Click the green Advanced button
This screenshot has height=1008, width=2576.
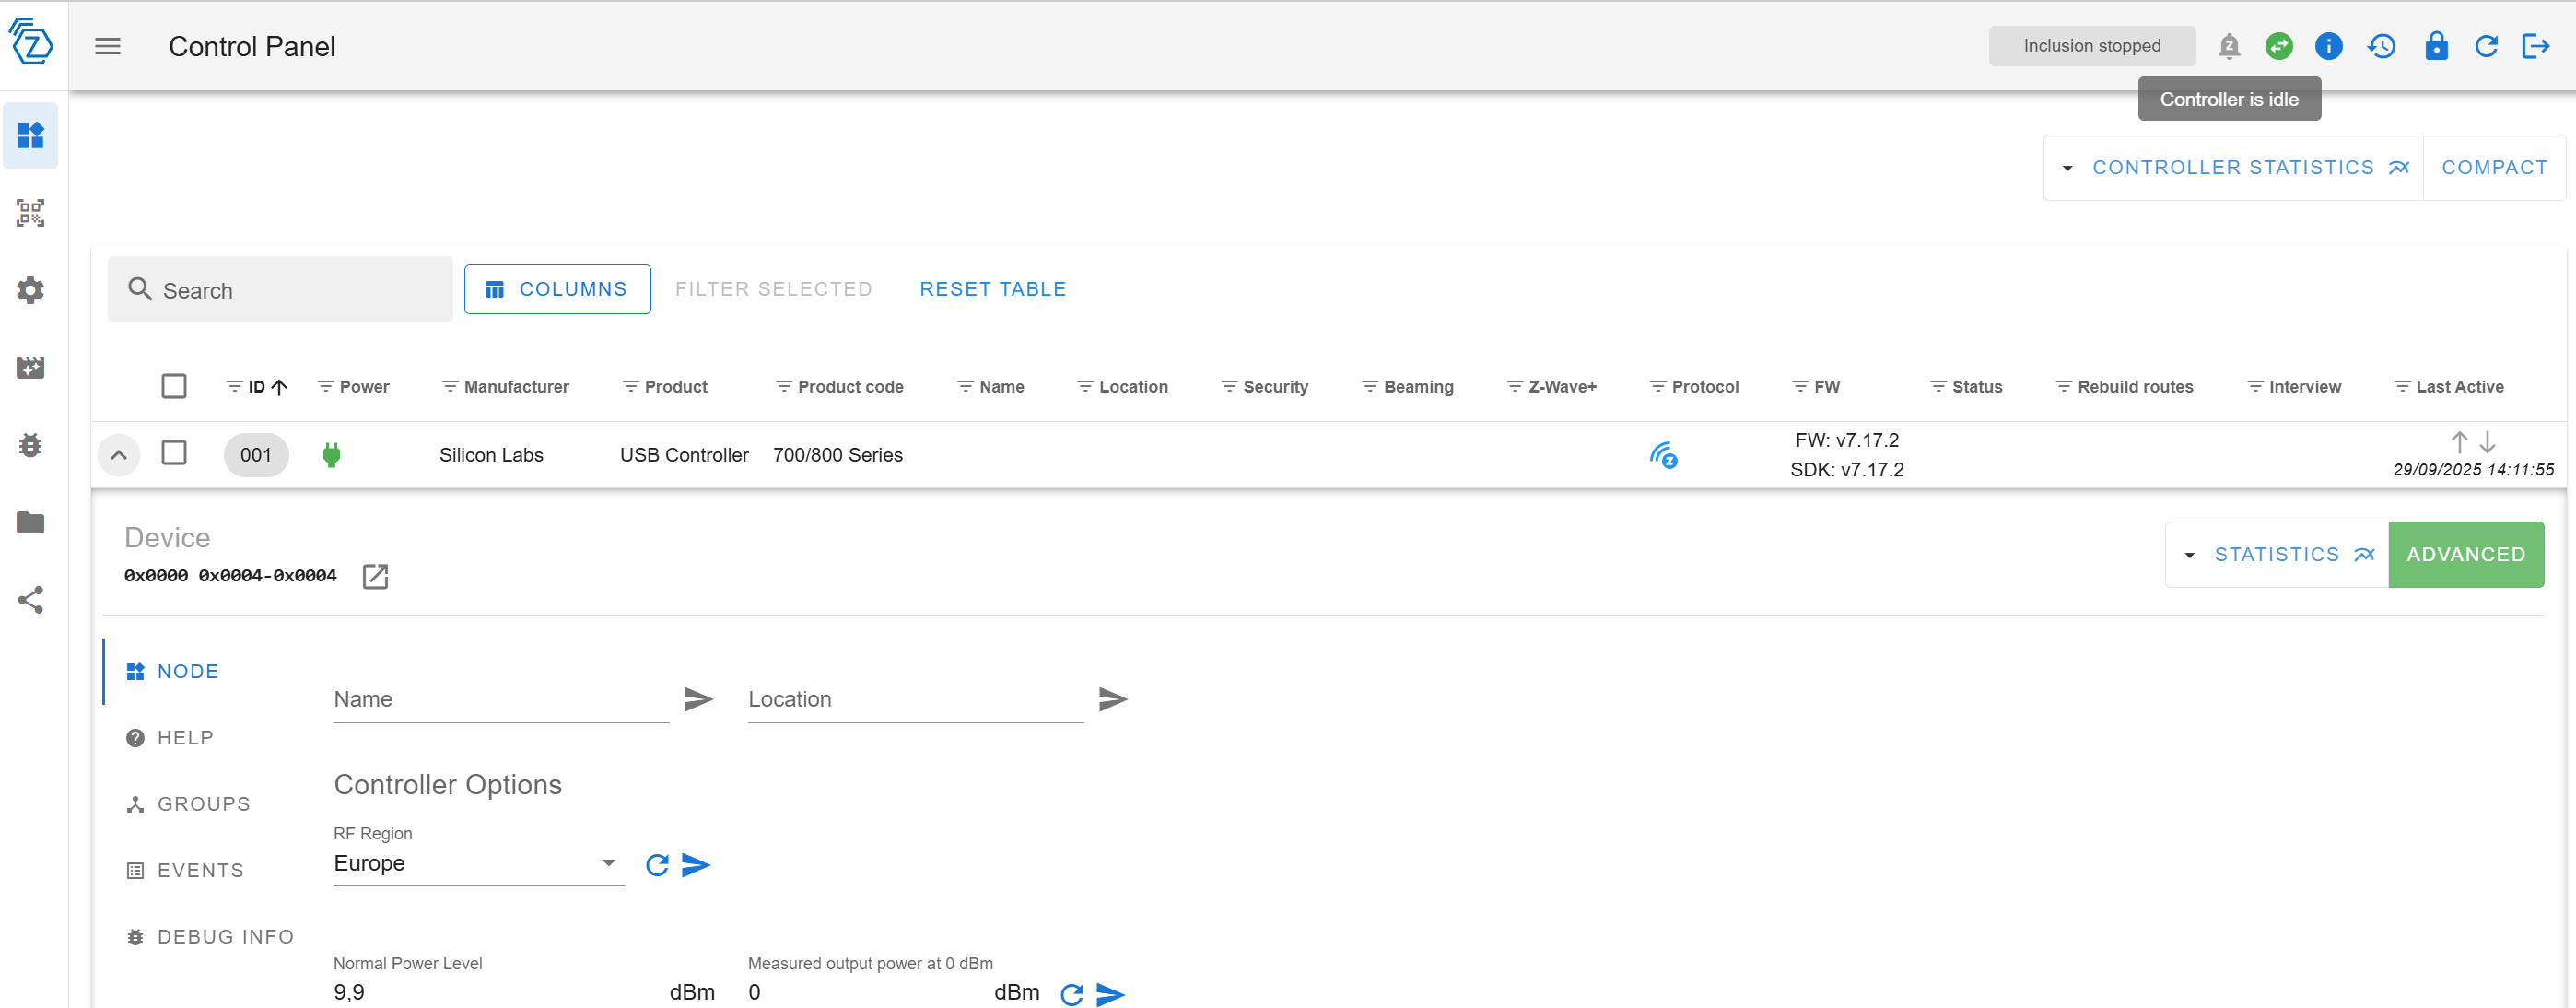pyautogui.click(x=2465, y=554)
